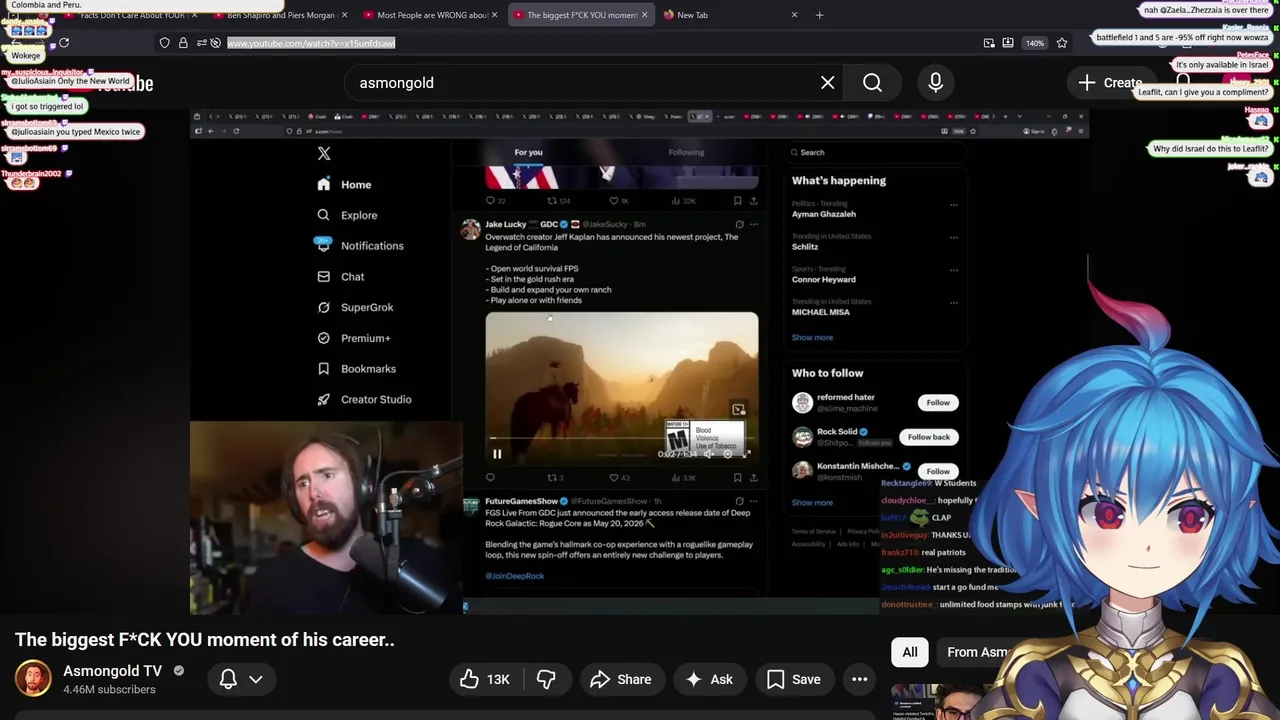Screen dimensions: 1280x720
Task: Open Explore in the video's X sidebar
Action: point(347,215)
